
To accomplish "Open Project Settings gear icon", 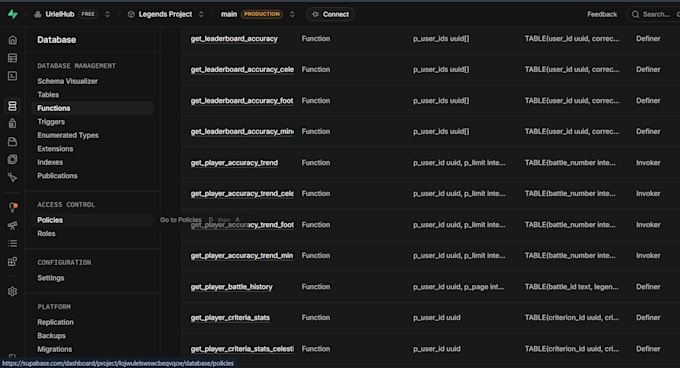I will 13,291.
